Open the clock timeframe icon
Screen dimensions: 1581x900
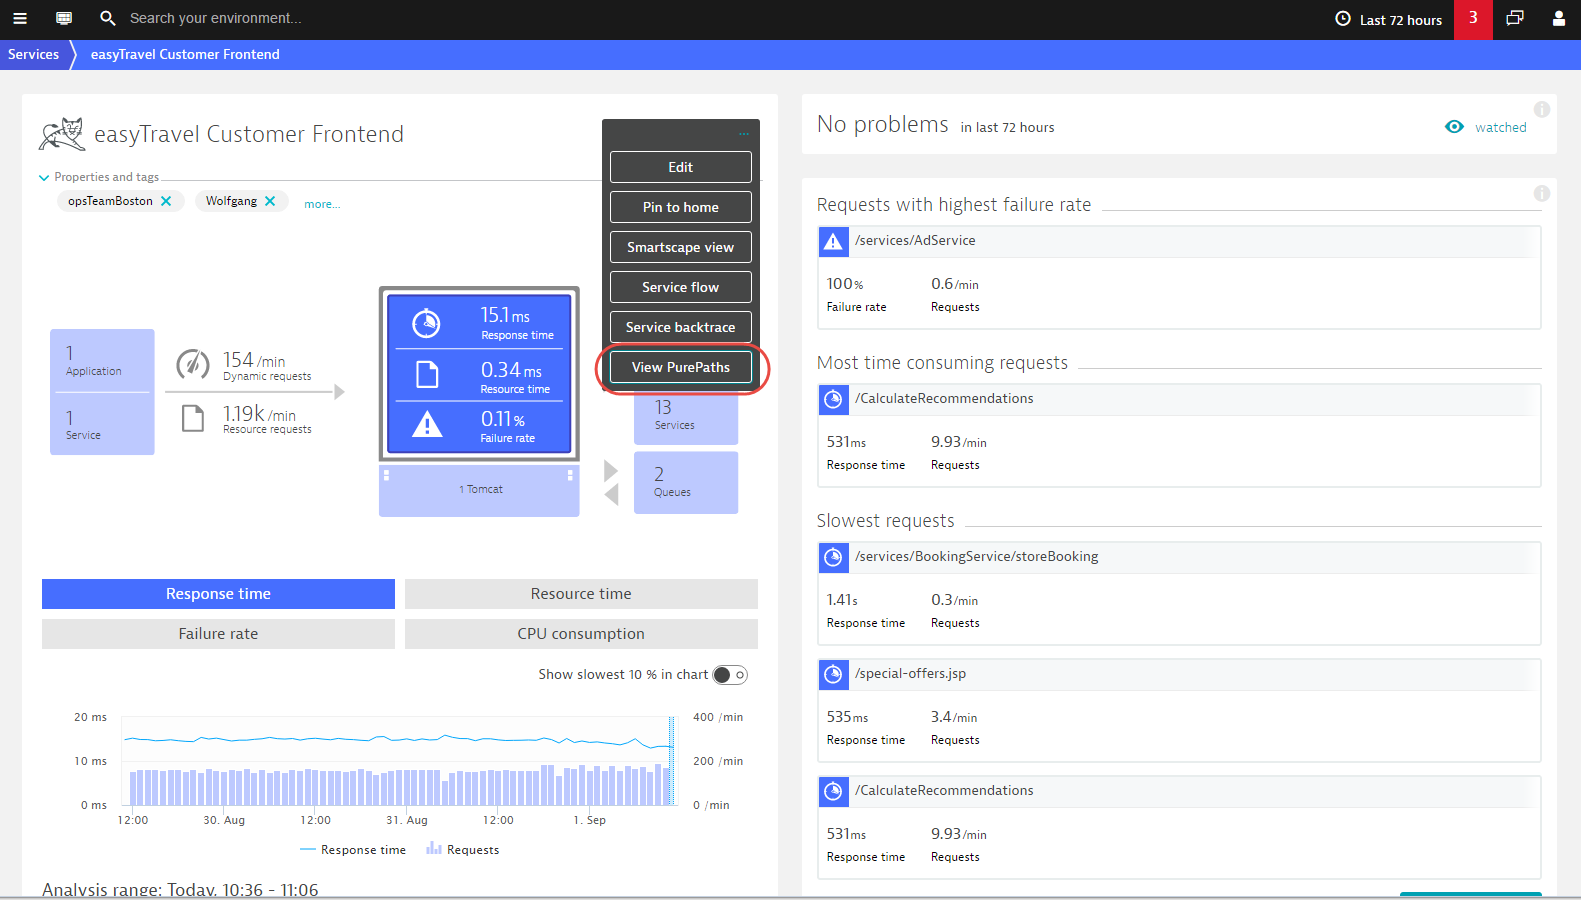tap(1343, 19)
